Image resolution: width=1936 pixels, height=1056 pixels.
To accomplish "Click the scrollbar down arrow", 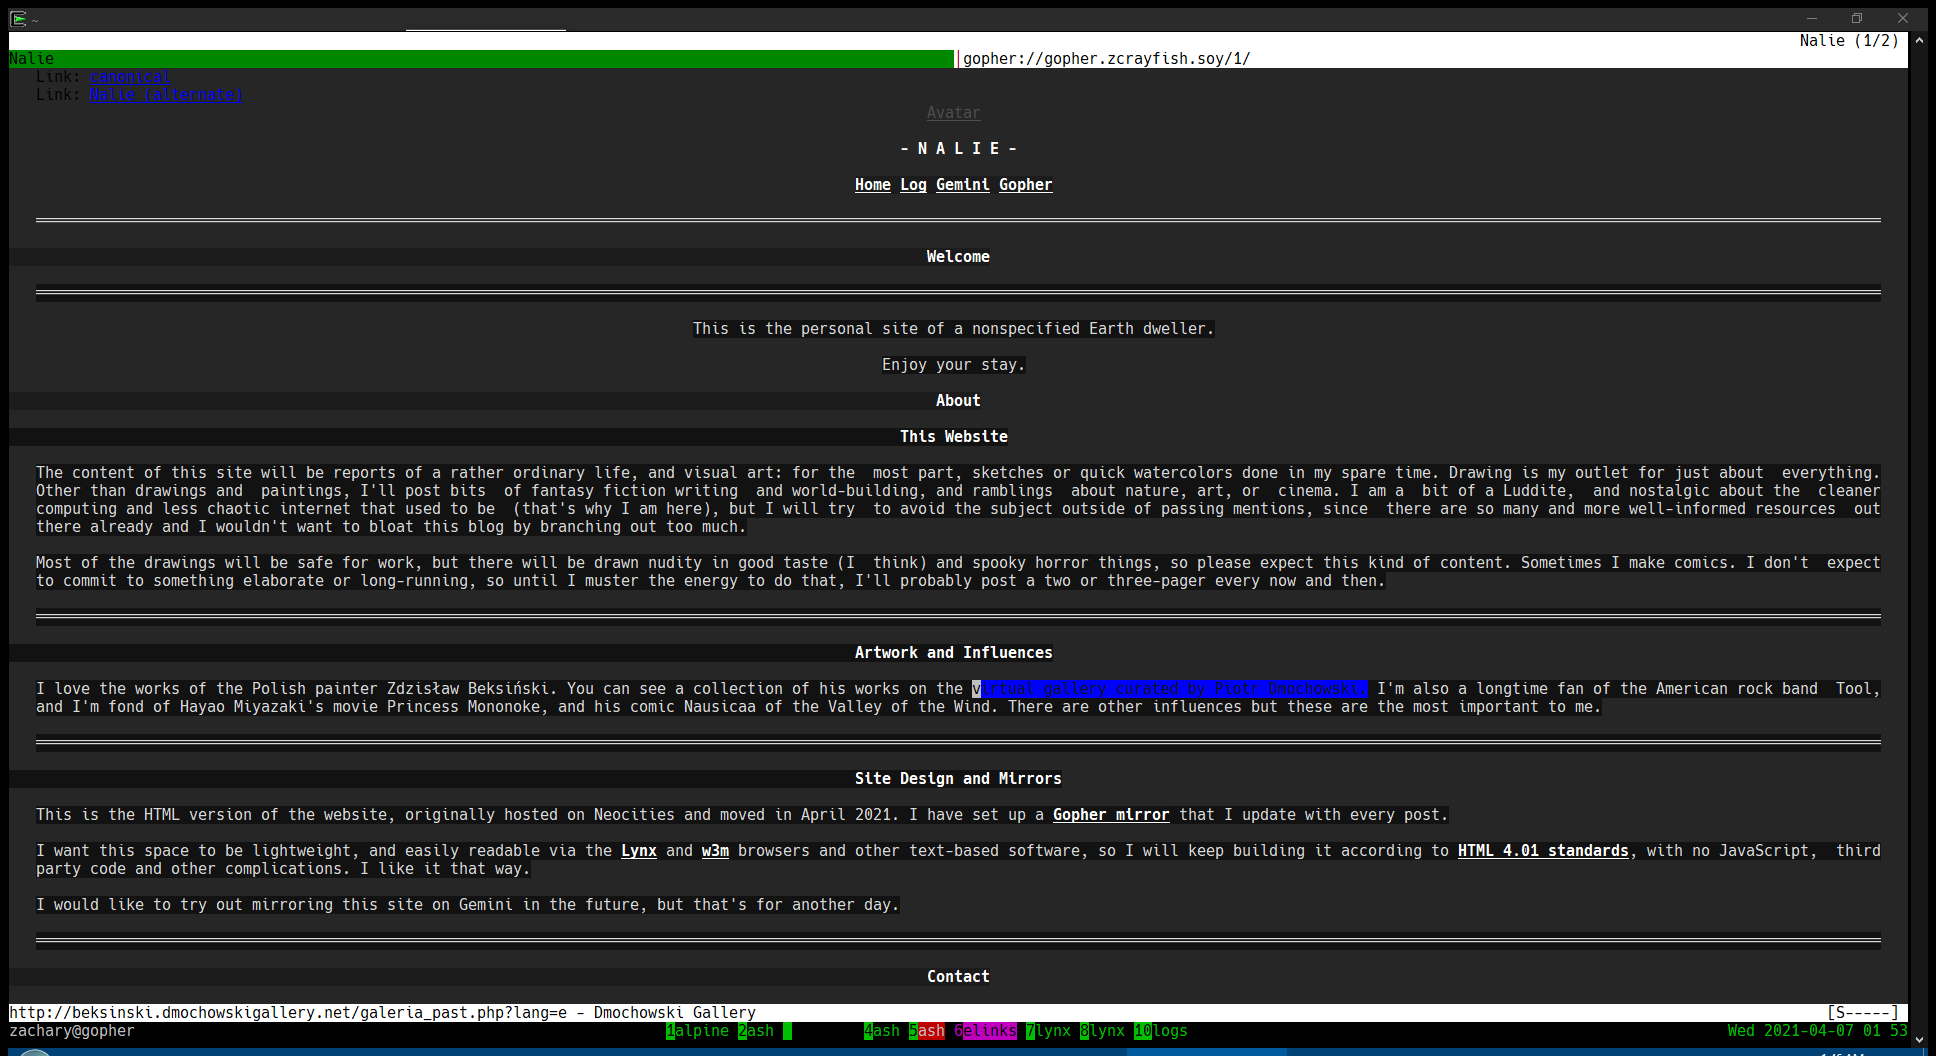I will pos(1919,1040).
